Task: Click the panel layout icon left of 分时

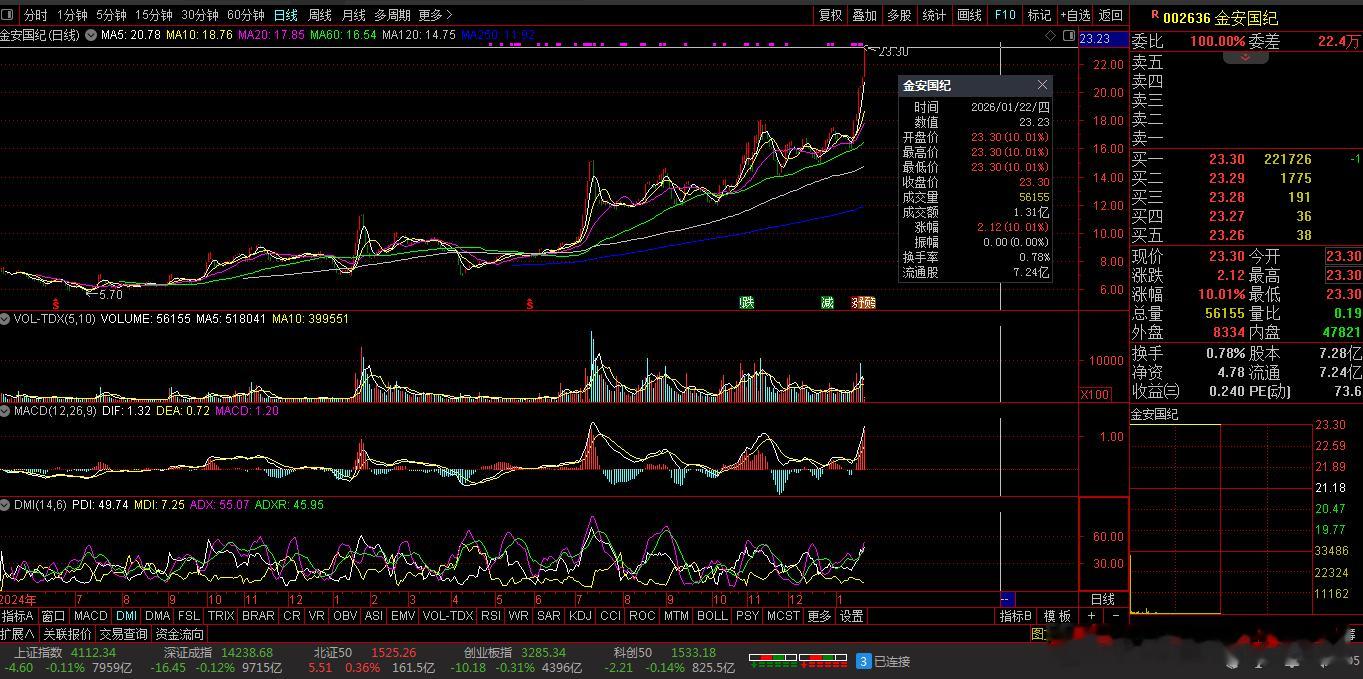Action: [x=8, y=15]
